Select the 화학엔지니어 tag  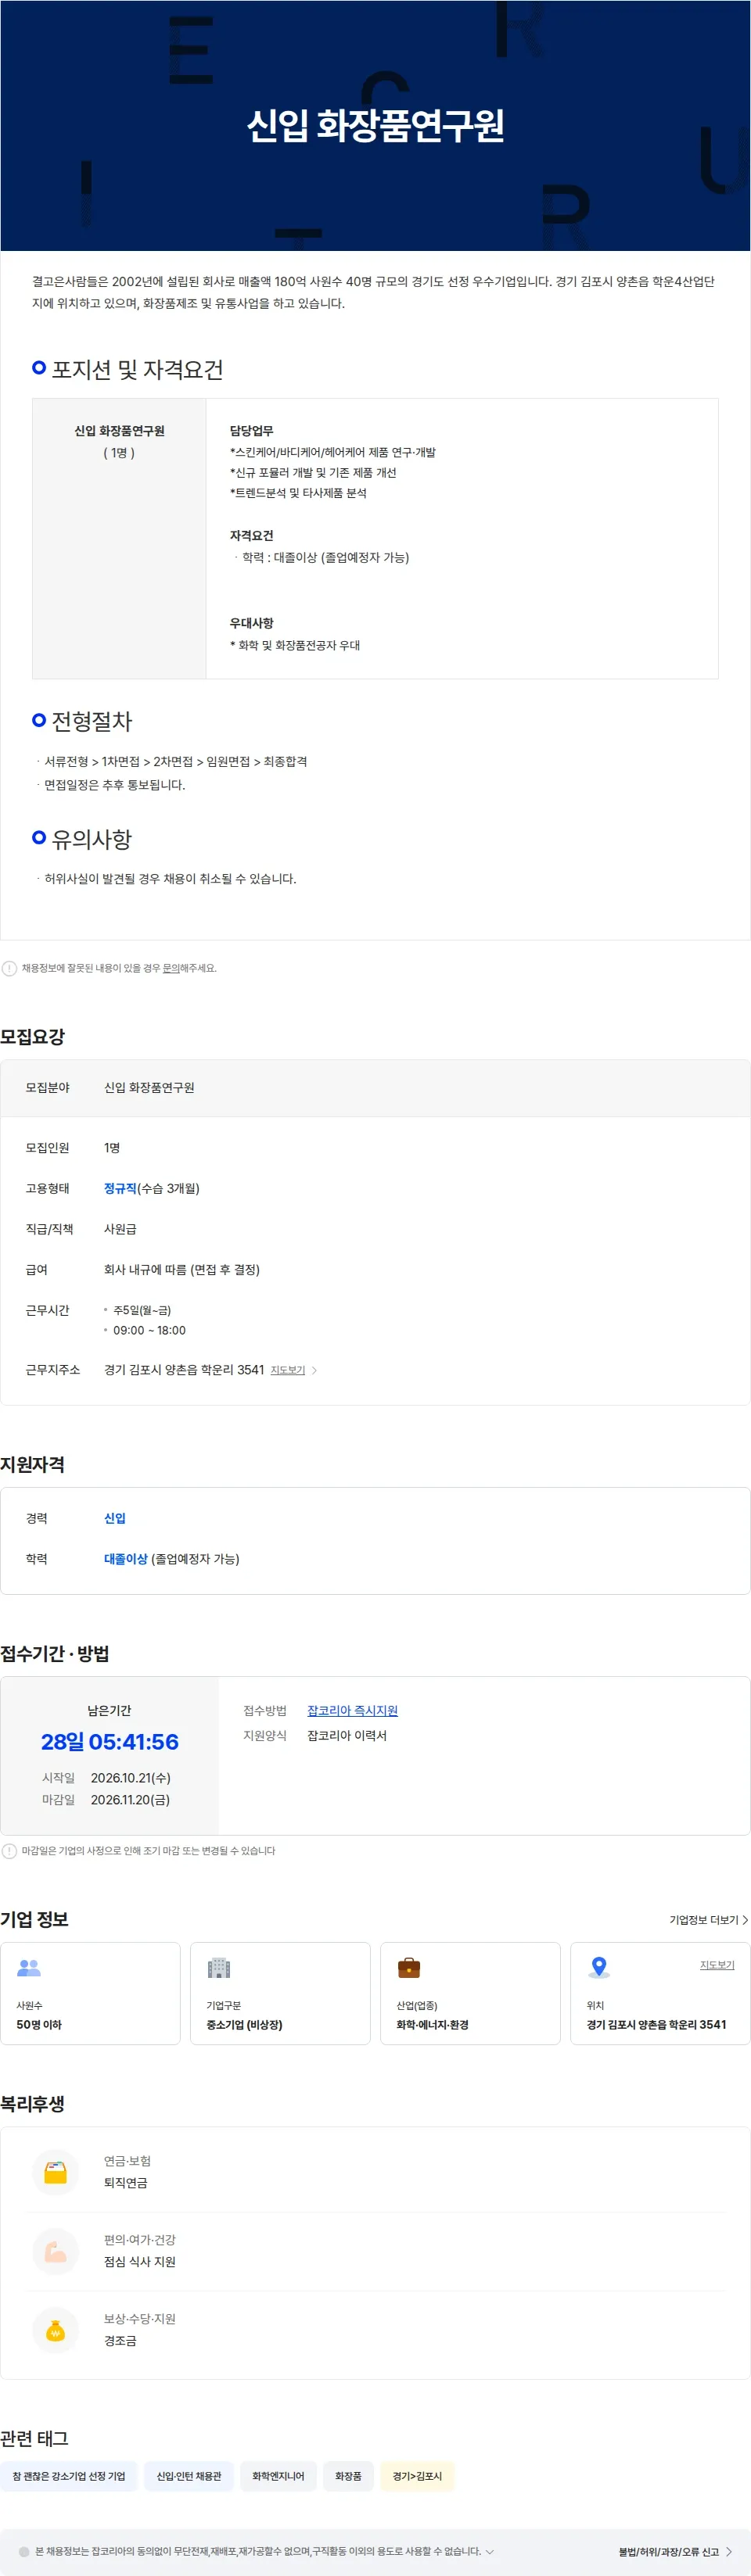(x=278, y=2476)
